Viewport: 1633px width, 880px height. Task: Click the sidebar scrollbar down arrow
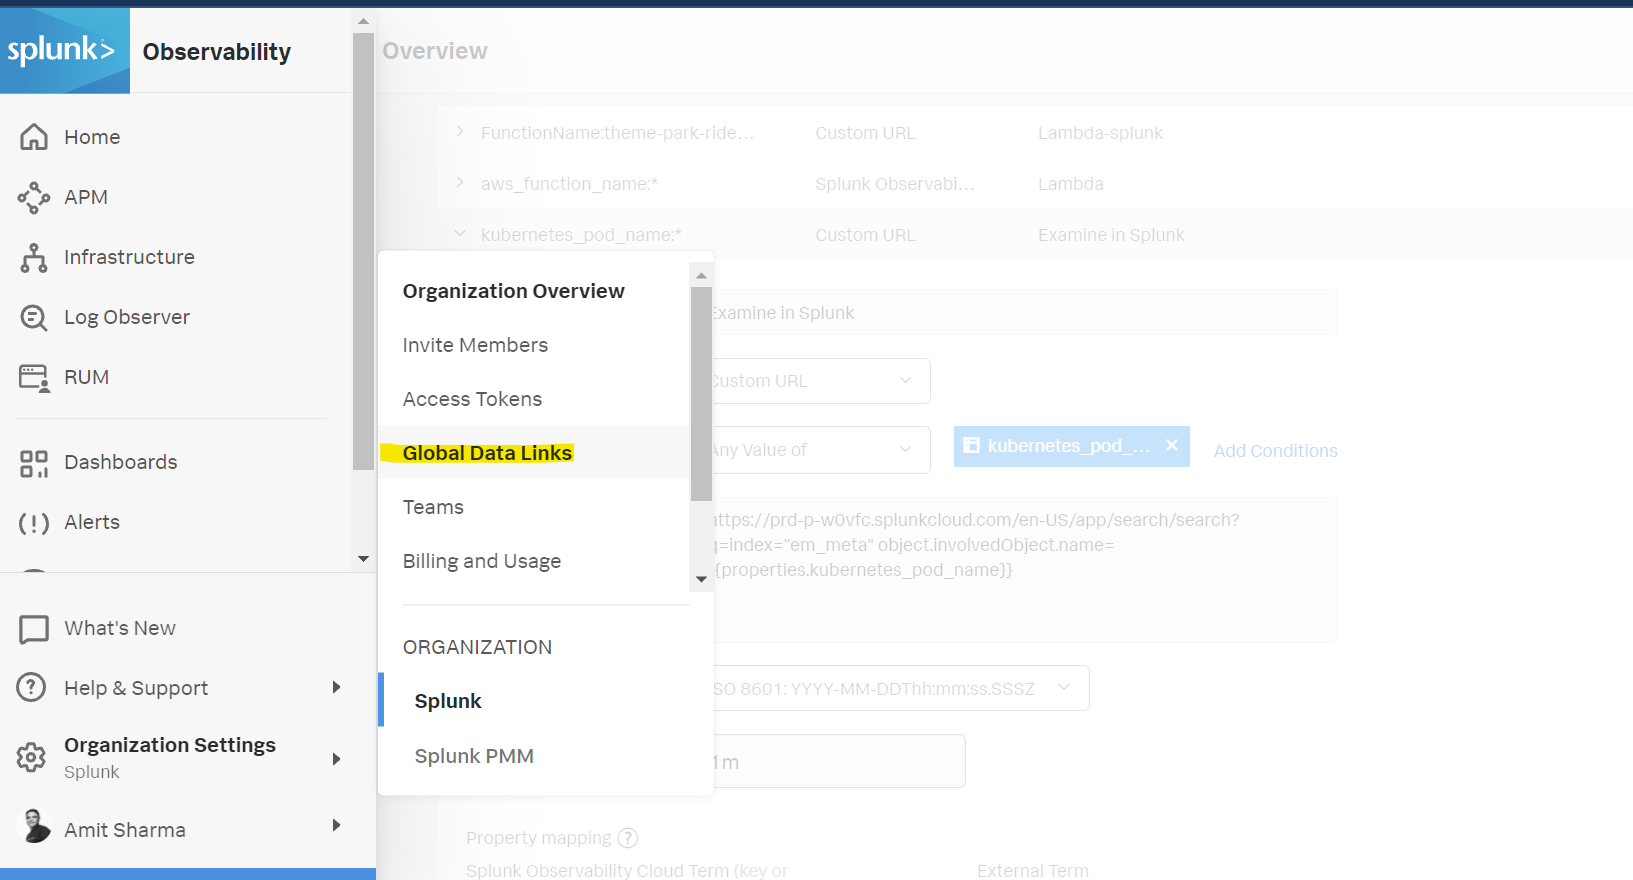tap(363, 559)
